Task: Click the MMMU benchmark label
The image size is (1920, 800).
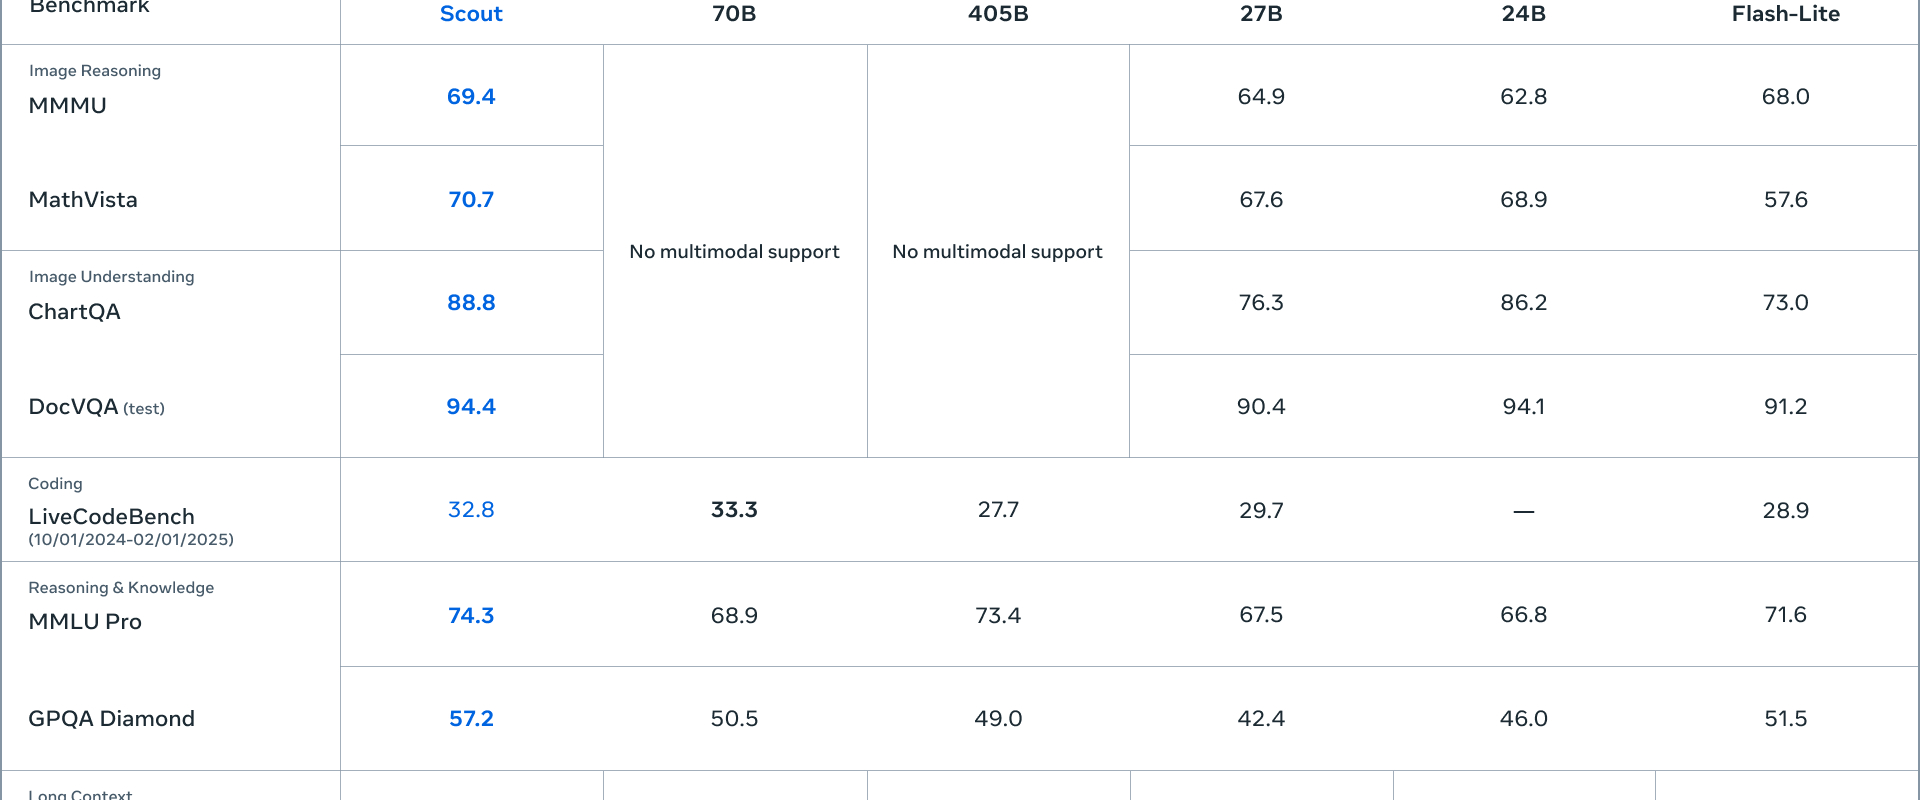Action: point(68,105)
